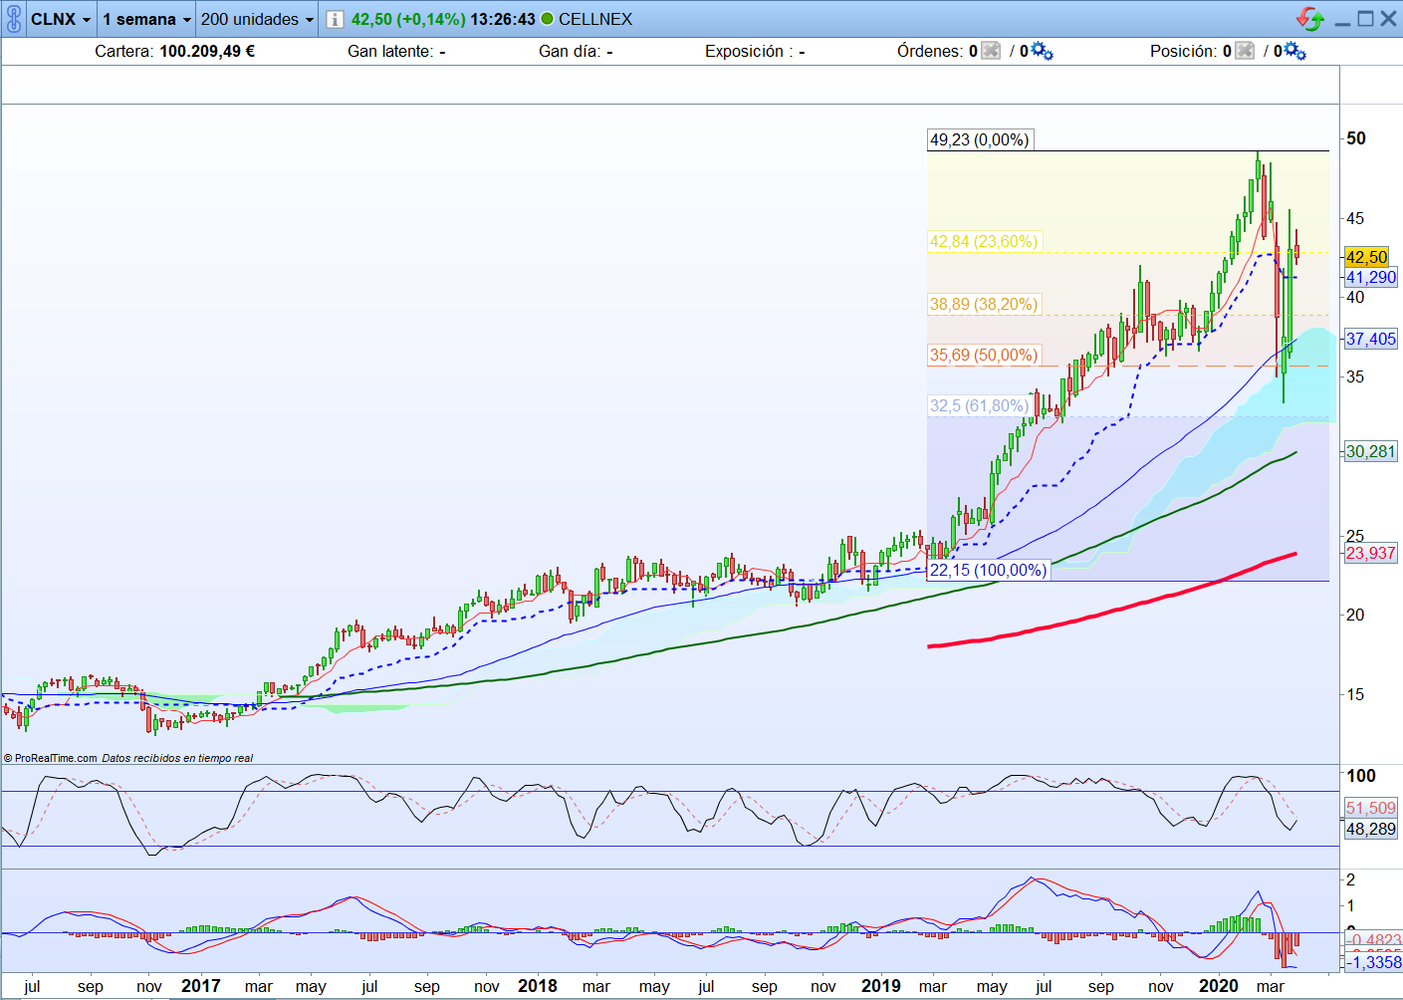Click the -1,3358 MACD value tag
This screenshot has width=1403, height=1000.
[x=1373, y=962]
